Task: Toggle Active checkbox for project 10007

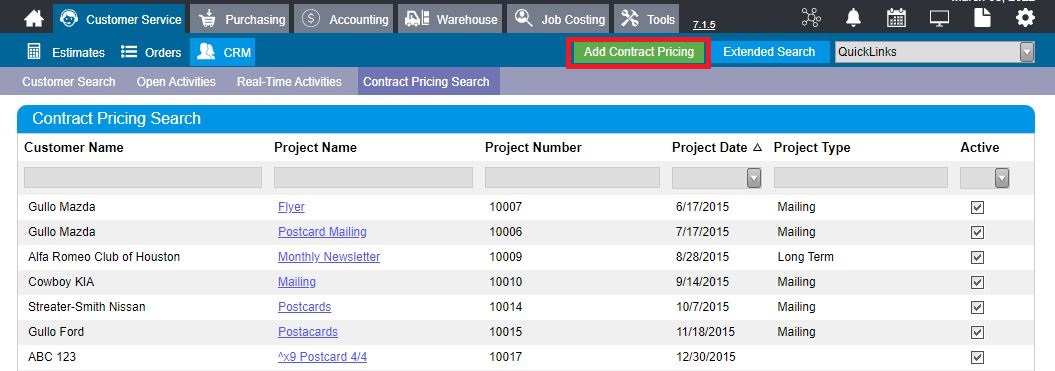Action: [x=978, y=207]
